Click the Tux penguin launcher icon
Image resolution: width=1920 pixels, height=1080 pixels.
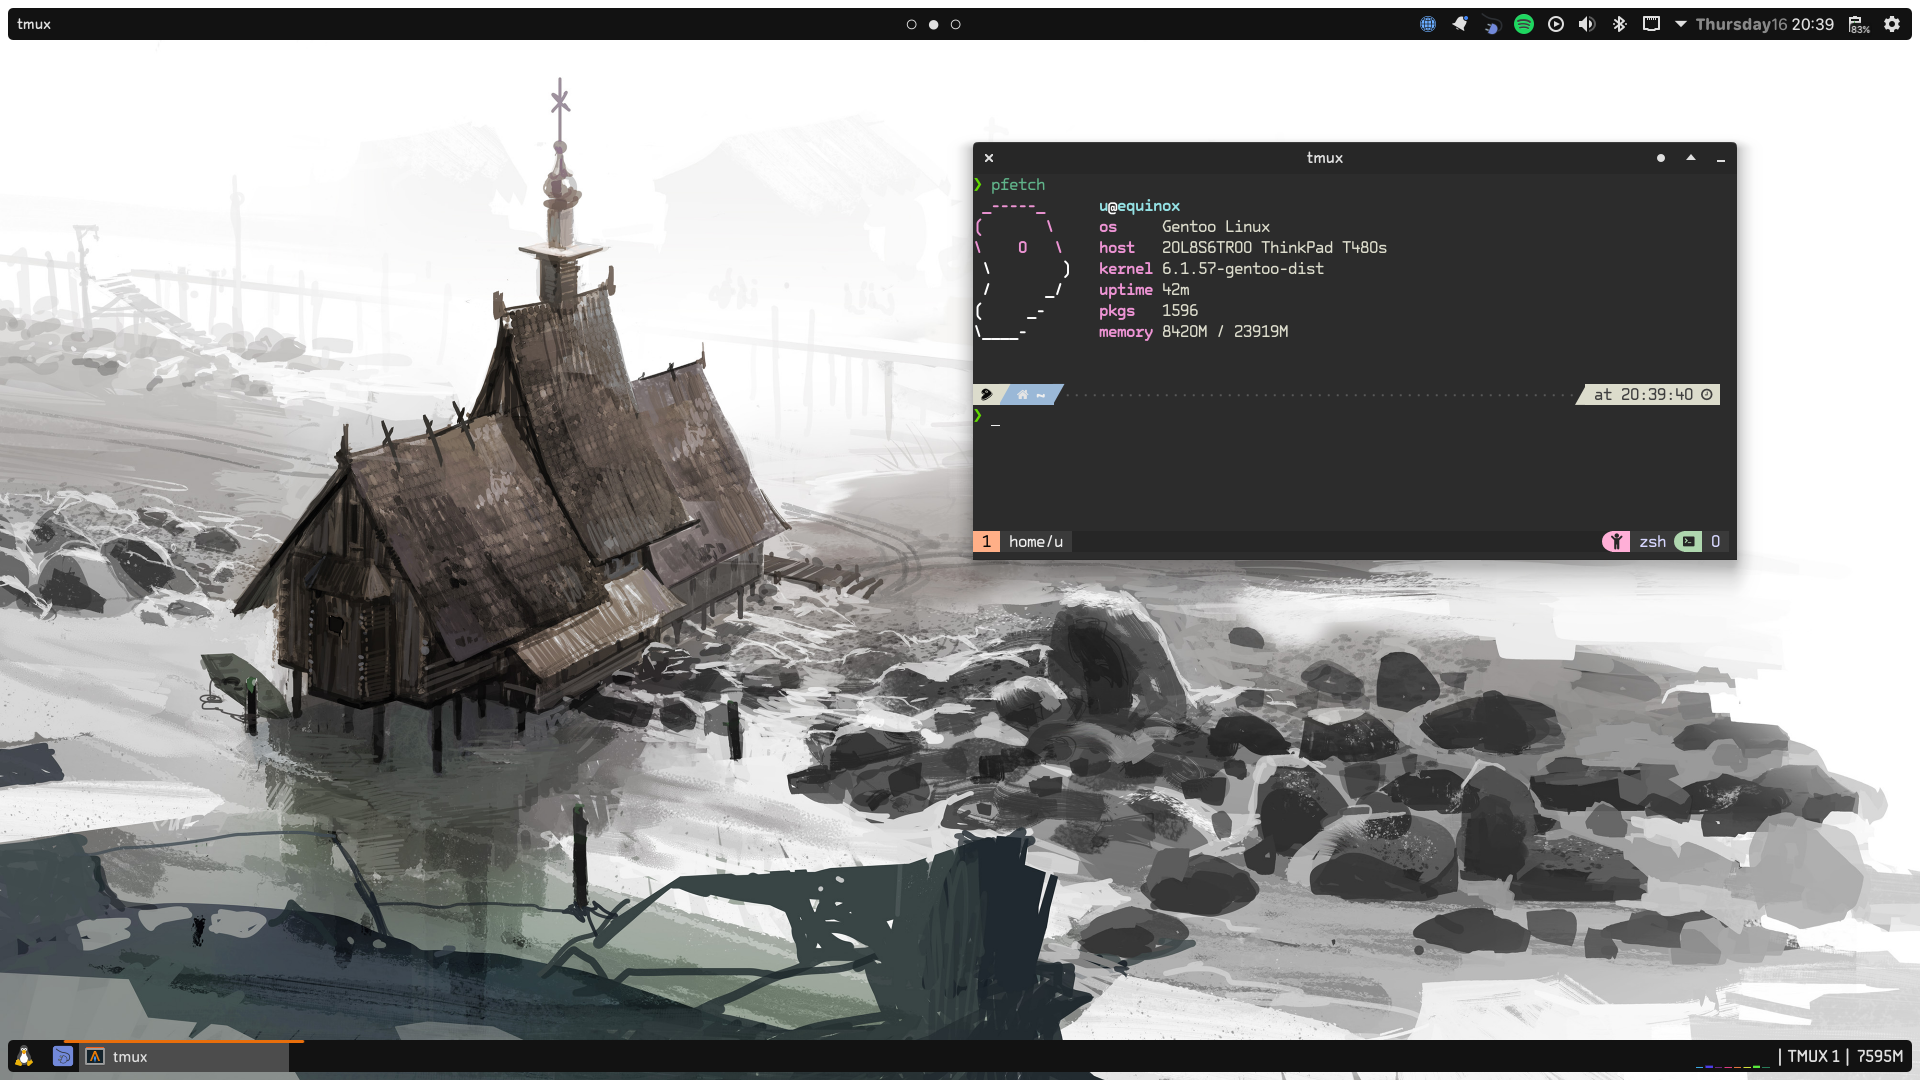coord(24,1056)
